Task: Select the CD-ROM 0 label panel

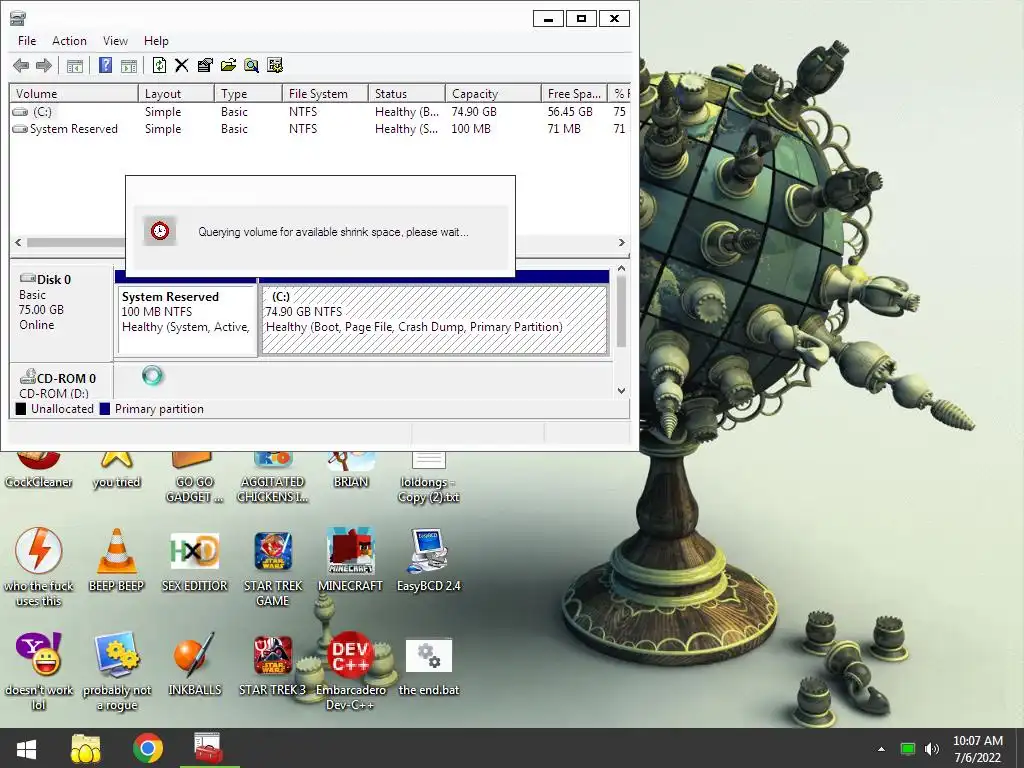Action: coord(61,383)
